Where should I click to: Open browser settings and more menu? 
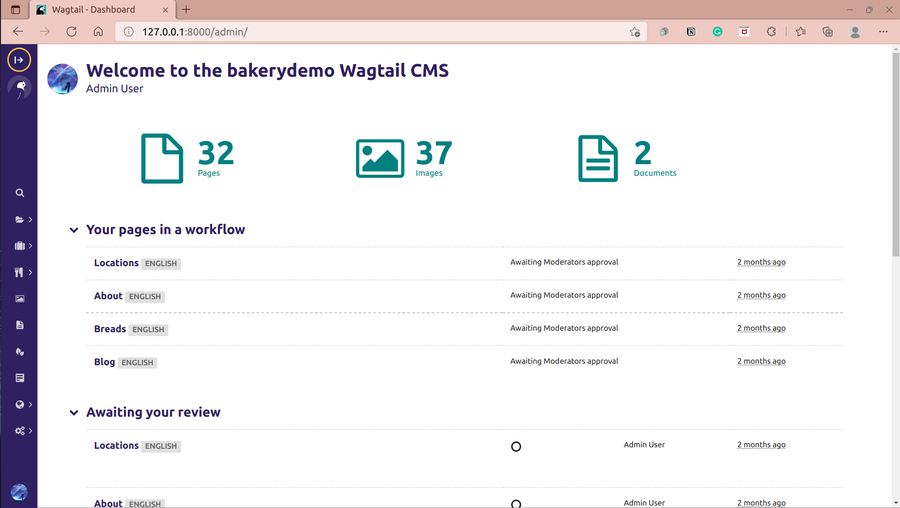(x=883, y=32)
